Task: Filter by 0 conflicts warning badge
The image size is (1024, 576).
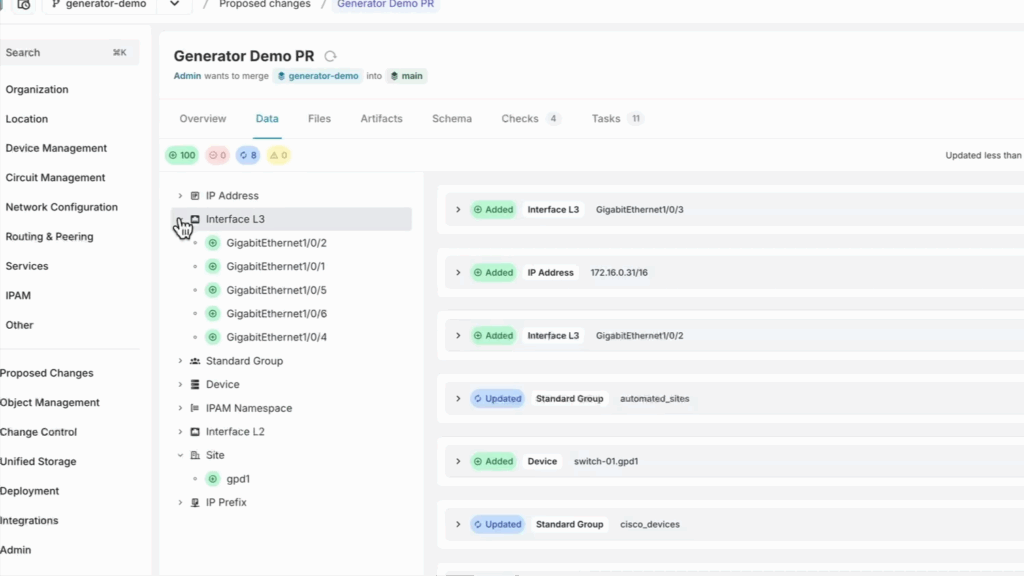Action: pos(279,155)
